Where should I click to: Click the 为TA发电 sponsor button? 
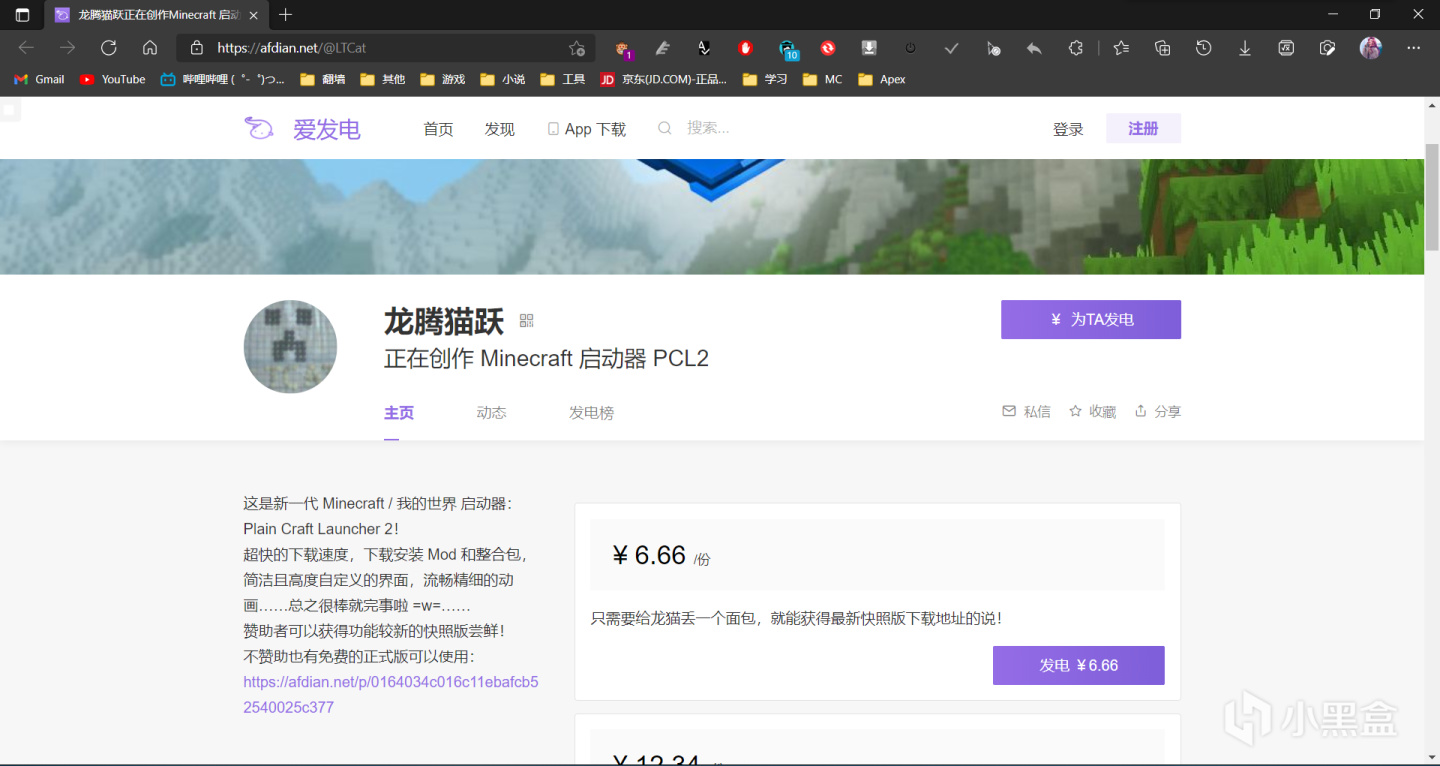click(x=1091, y=319)
